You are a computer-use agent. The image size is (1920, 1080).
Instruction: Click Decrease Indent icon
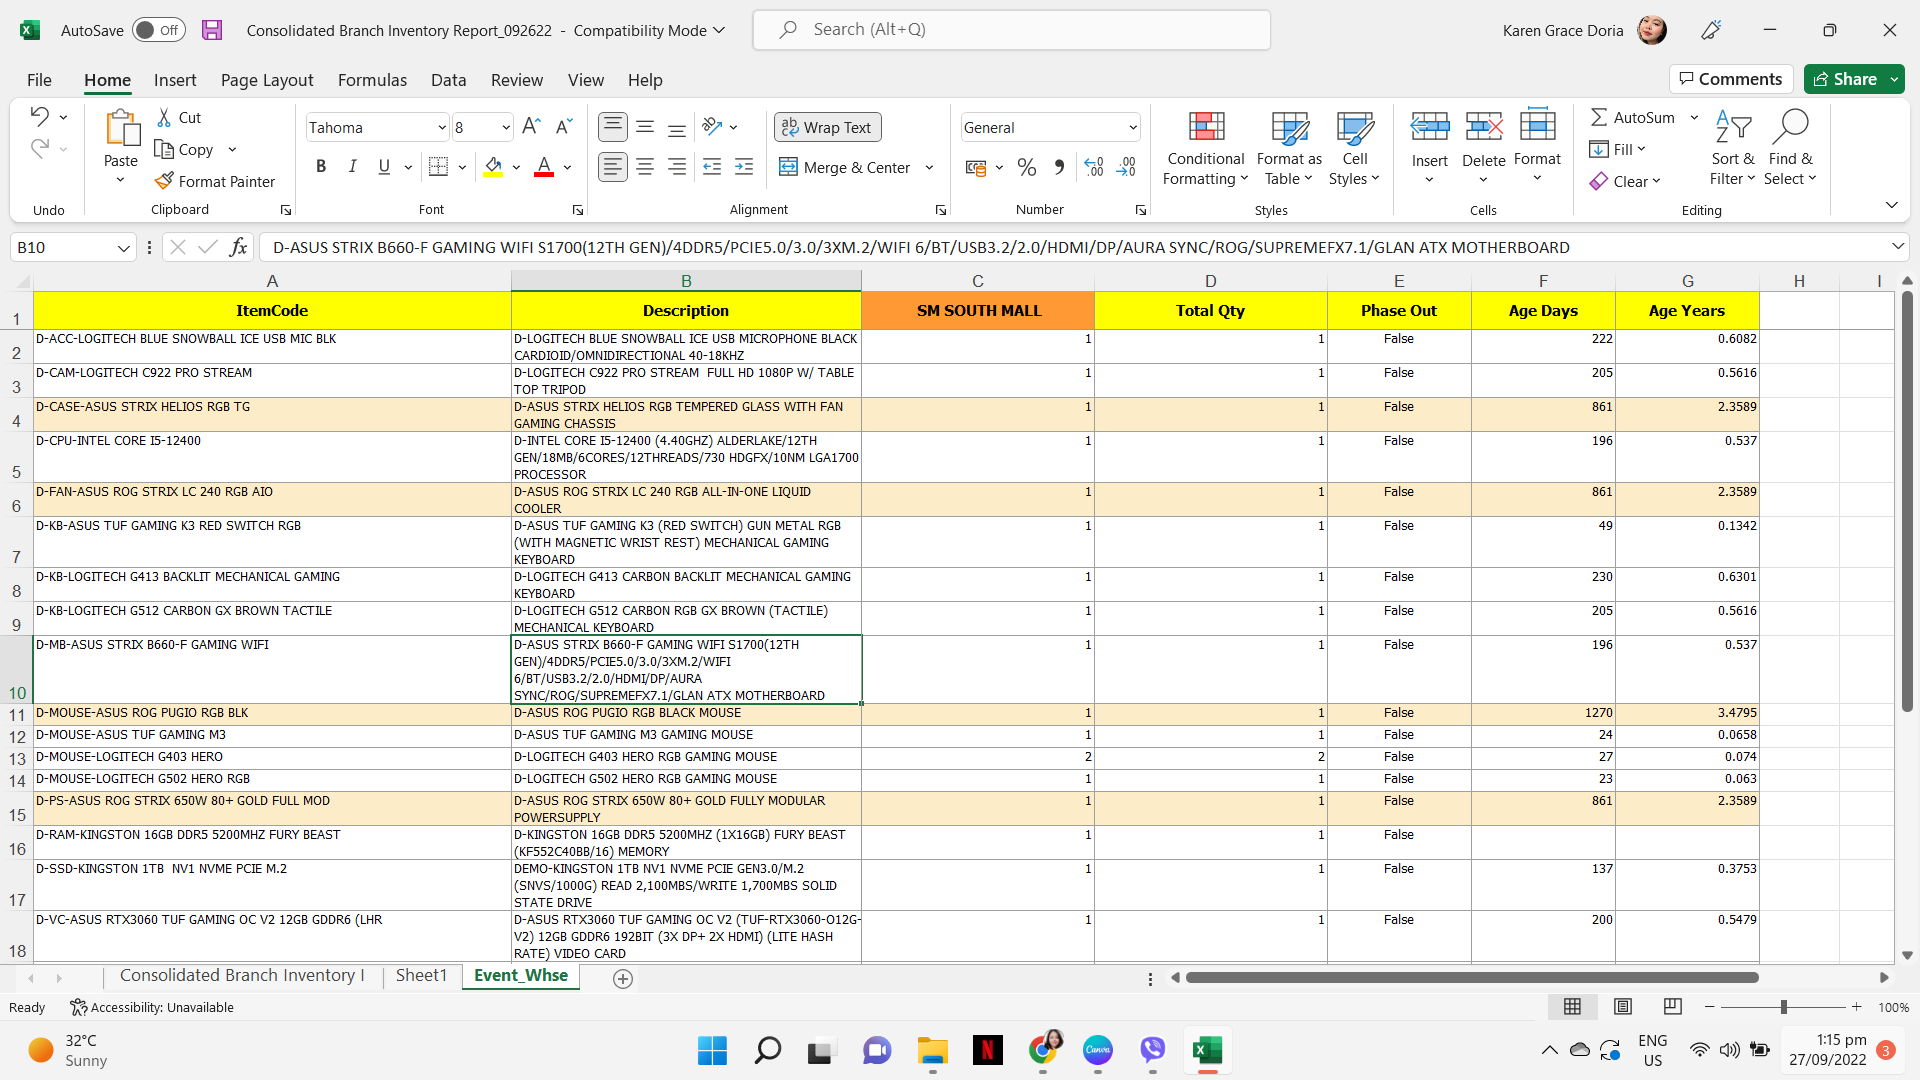click(712, 167)
